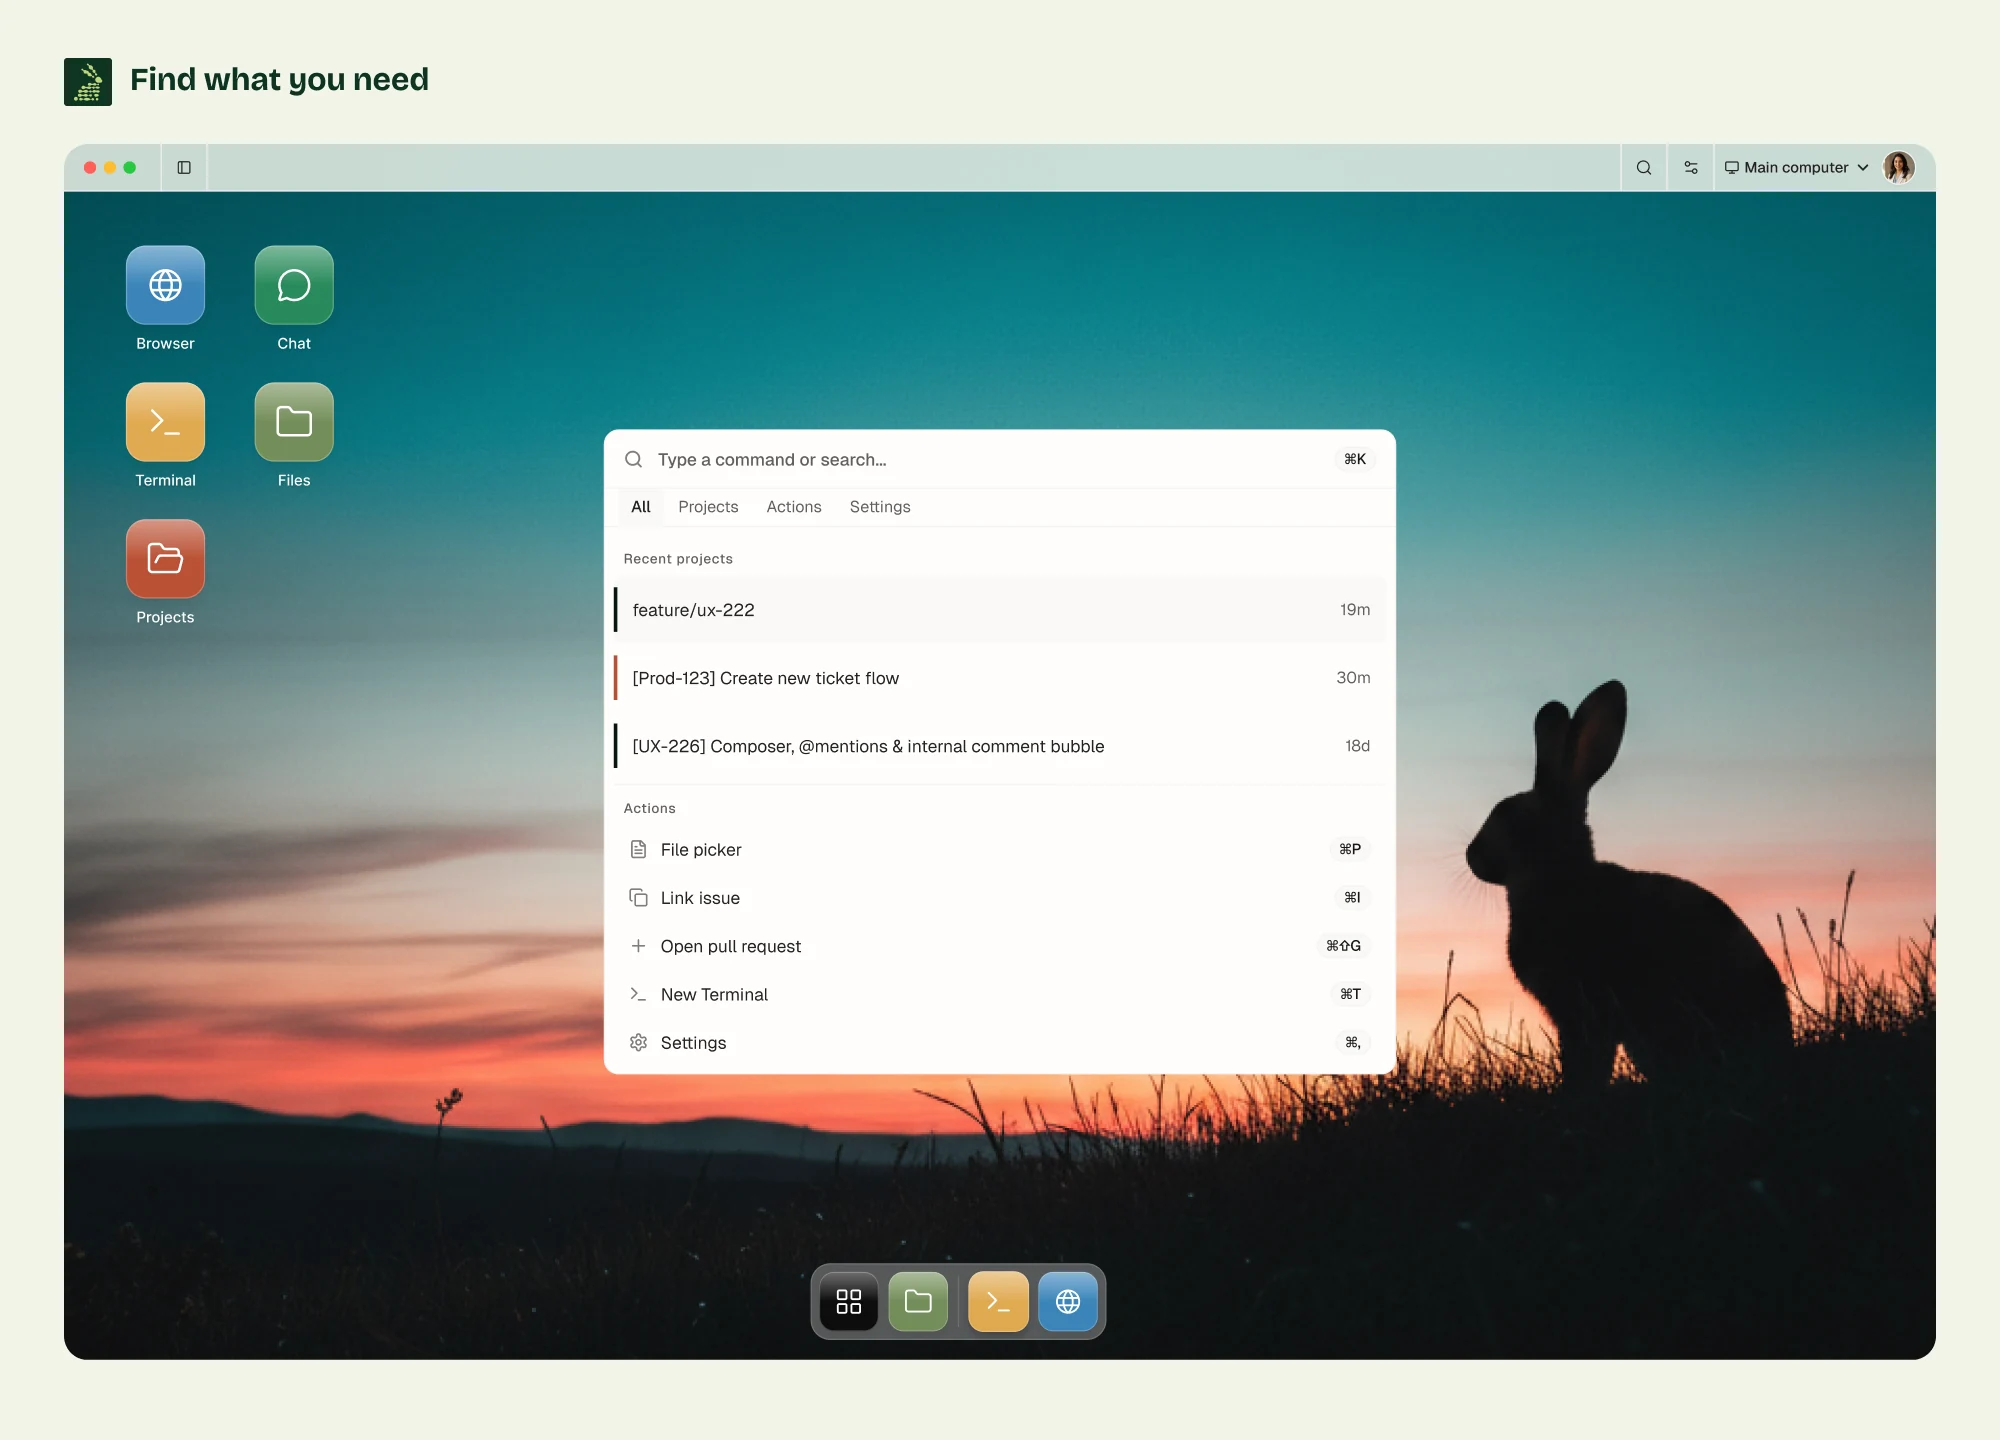Open Browser from the dock
Viewport: 2000px width, 1440px height.
click(x=1068, y=1301)
